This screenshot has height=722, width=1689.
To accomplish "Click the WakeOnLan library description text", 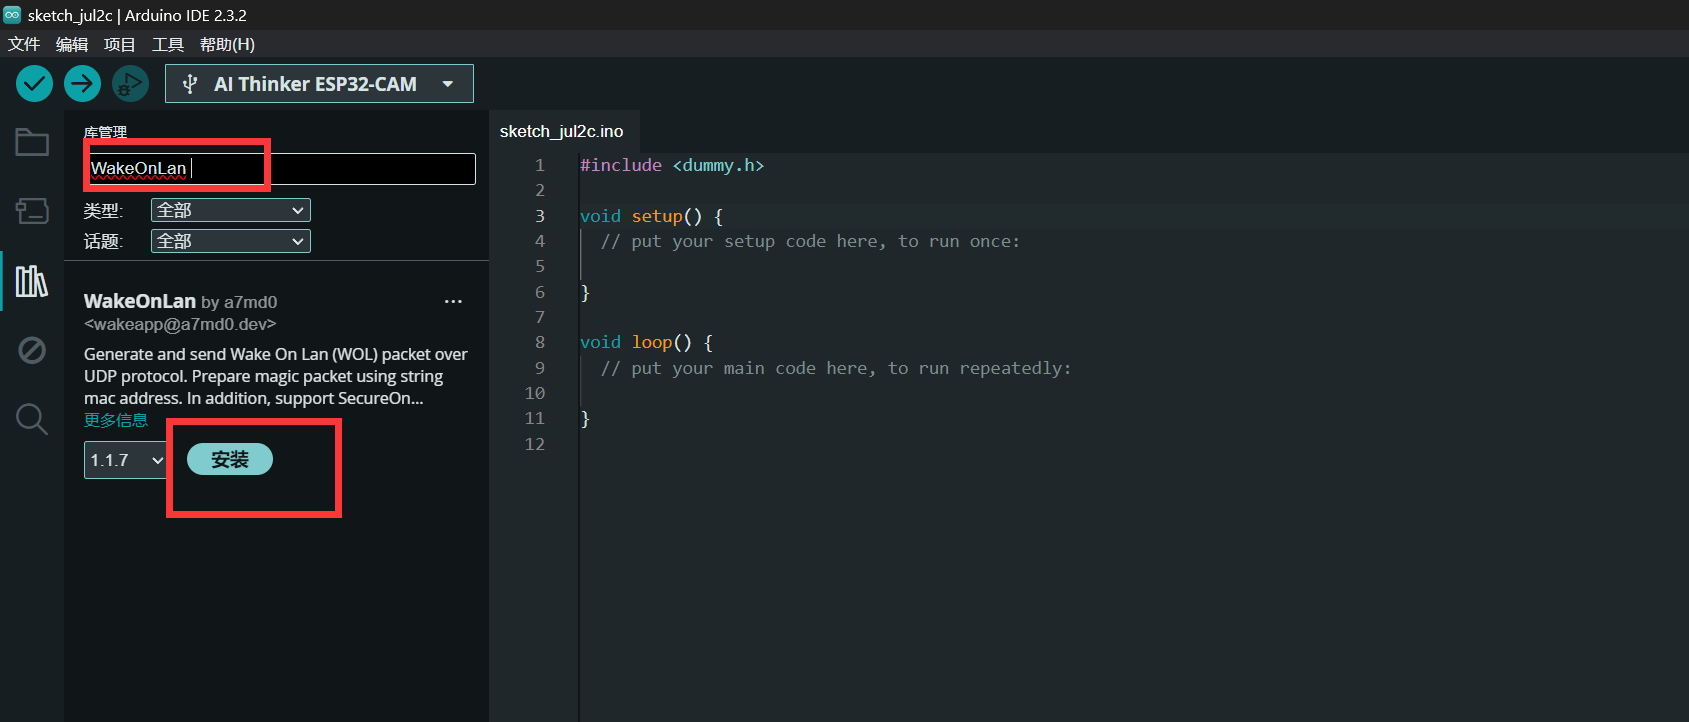I will [x=276, y=376].
